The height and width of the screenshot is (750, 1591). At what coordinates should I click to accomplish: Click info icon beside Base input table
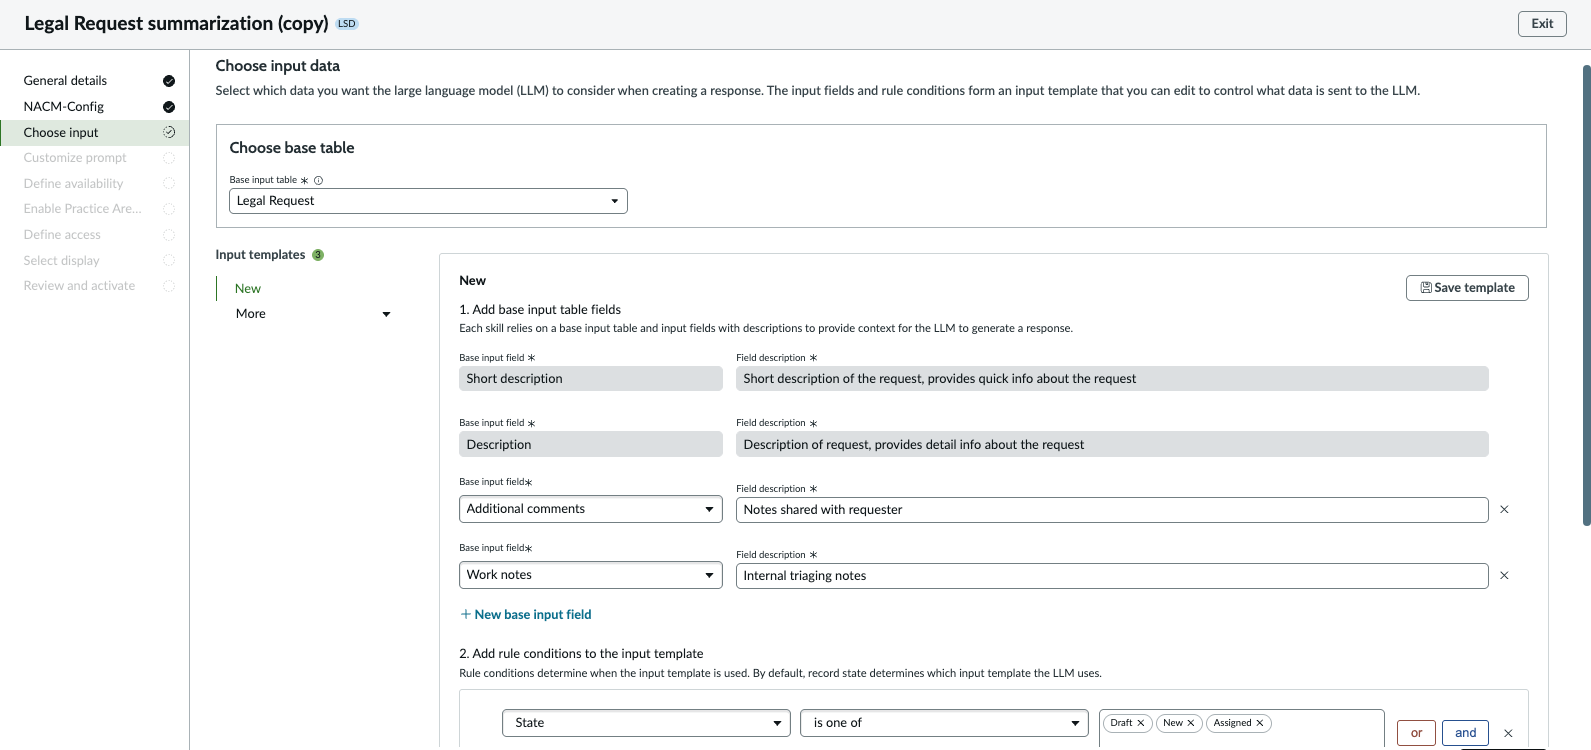pyautogui.click(x=318, y=180)
